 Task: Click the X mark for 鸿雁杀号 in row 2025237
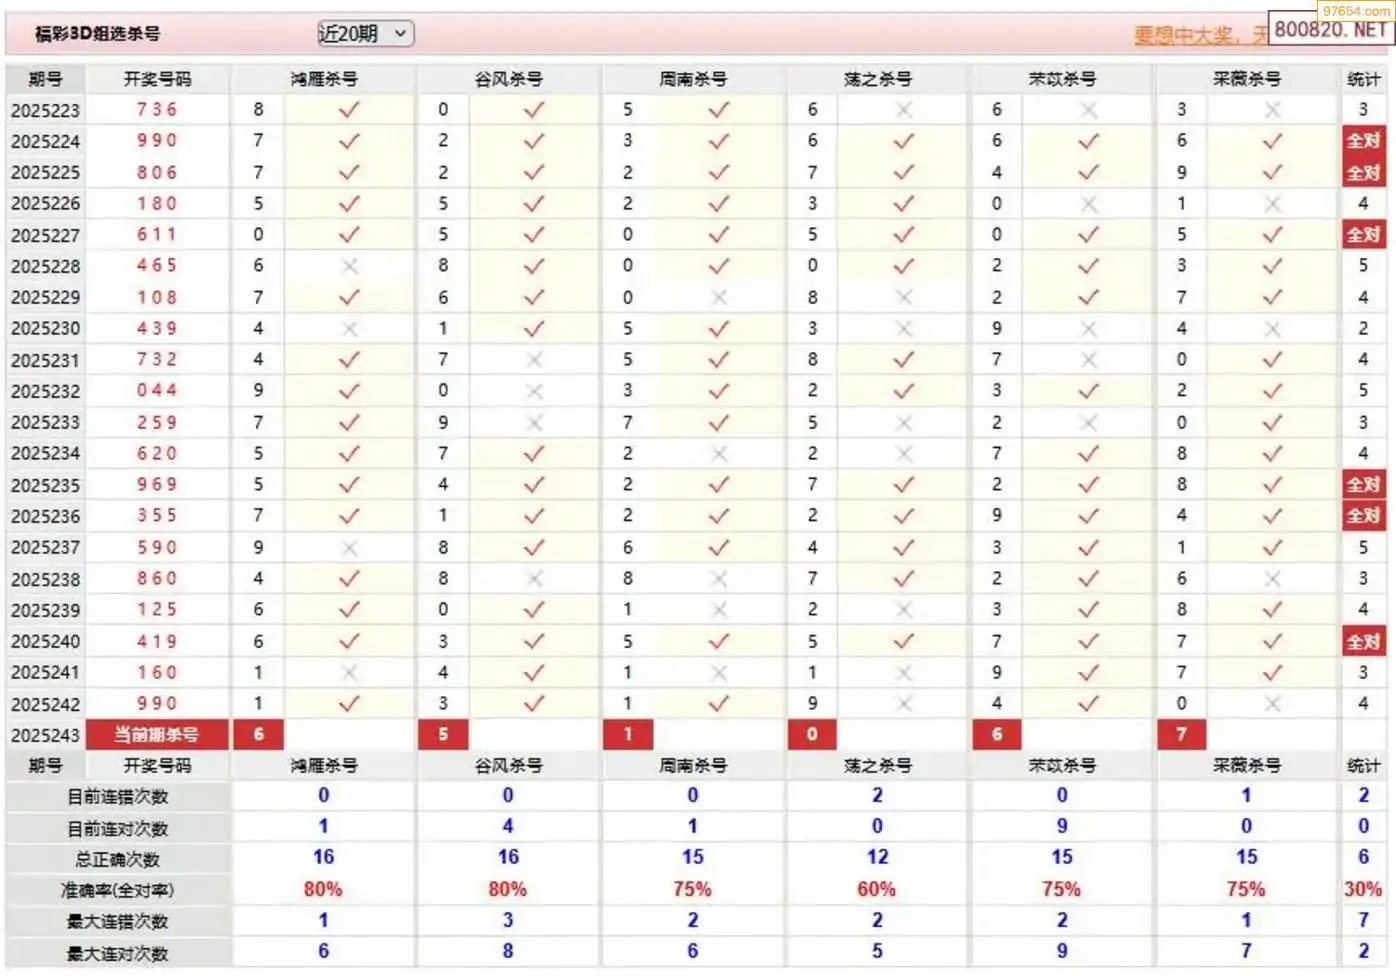(x=348, y=547)
